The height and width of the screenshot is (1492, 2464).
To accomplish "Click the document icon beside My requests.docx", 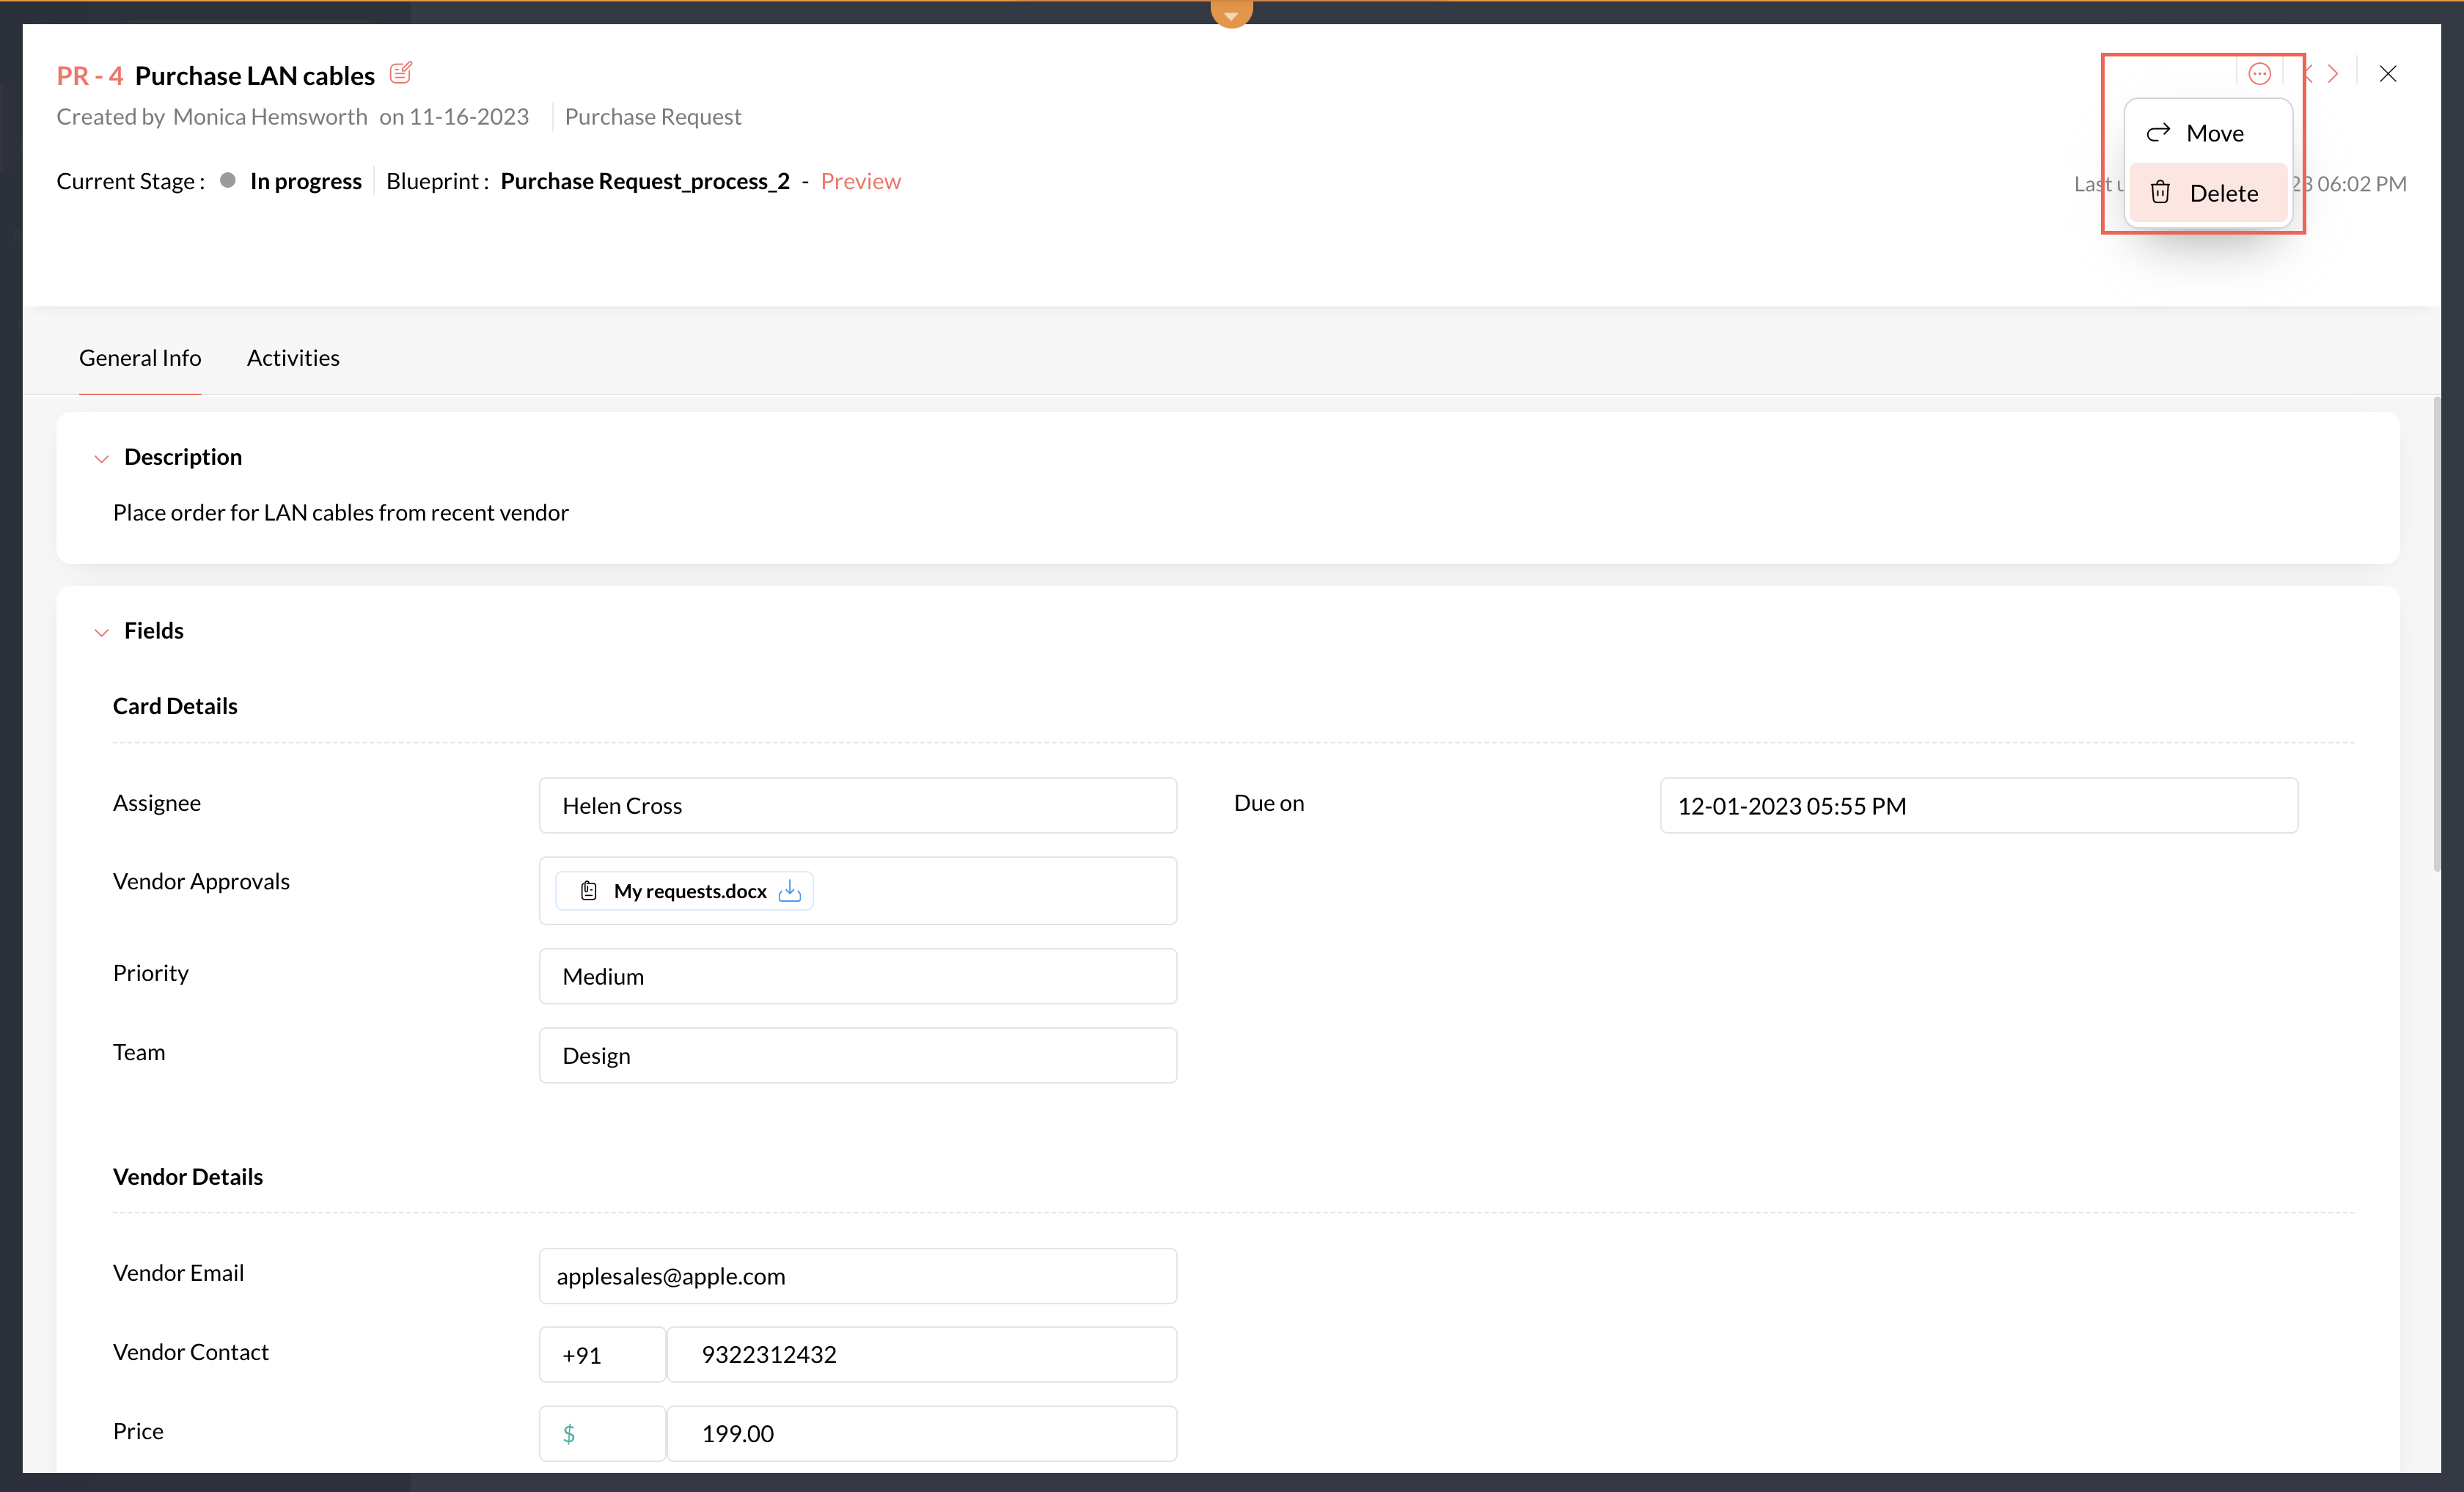I will click(589, 890).
